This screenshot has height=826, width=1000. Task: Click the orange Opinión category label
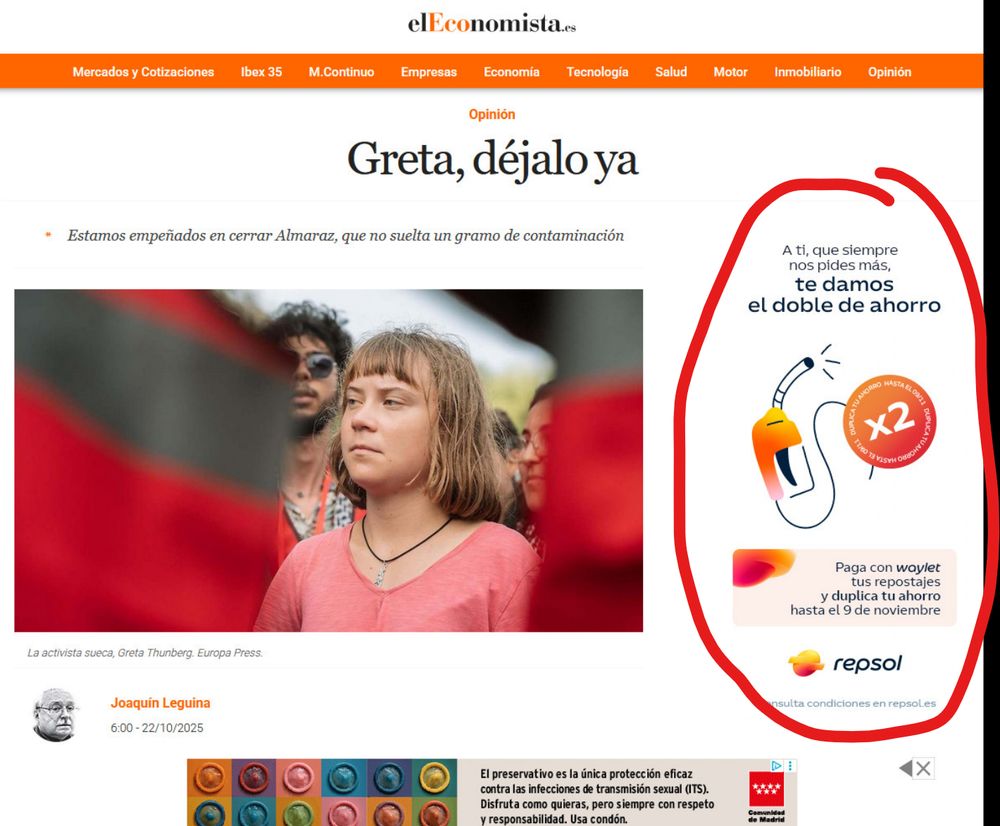pyautogui.click(x=492, y=114)
